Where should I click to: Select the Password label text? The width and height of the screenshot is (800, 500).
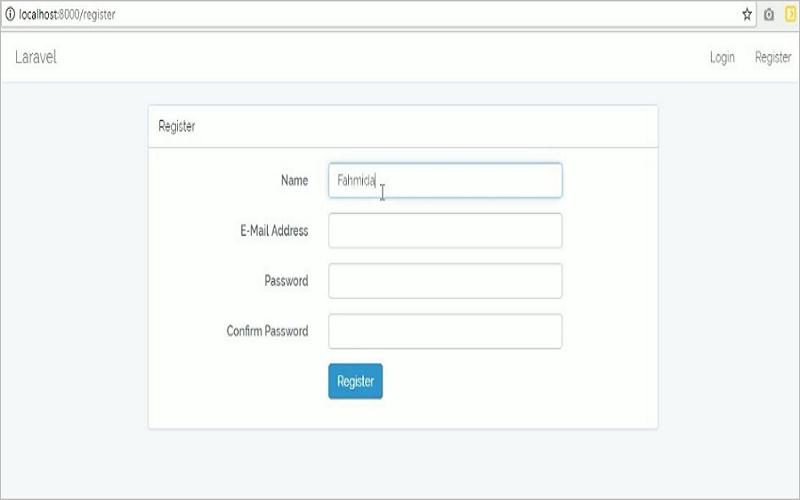coord(286,281)
